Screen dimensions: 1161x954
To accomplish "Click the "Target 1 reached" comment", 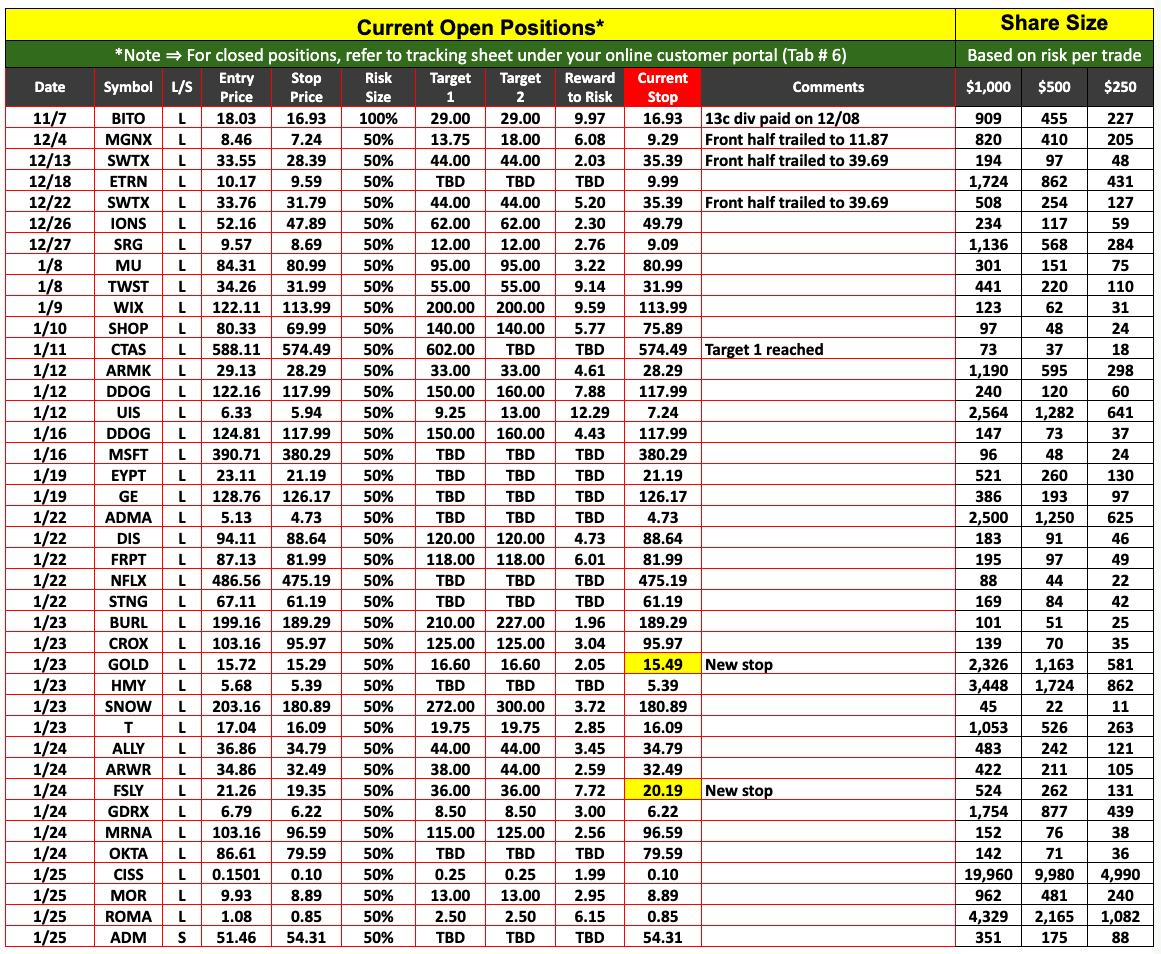I will coord(764,349).
